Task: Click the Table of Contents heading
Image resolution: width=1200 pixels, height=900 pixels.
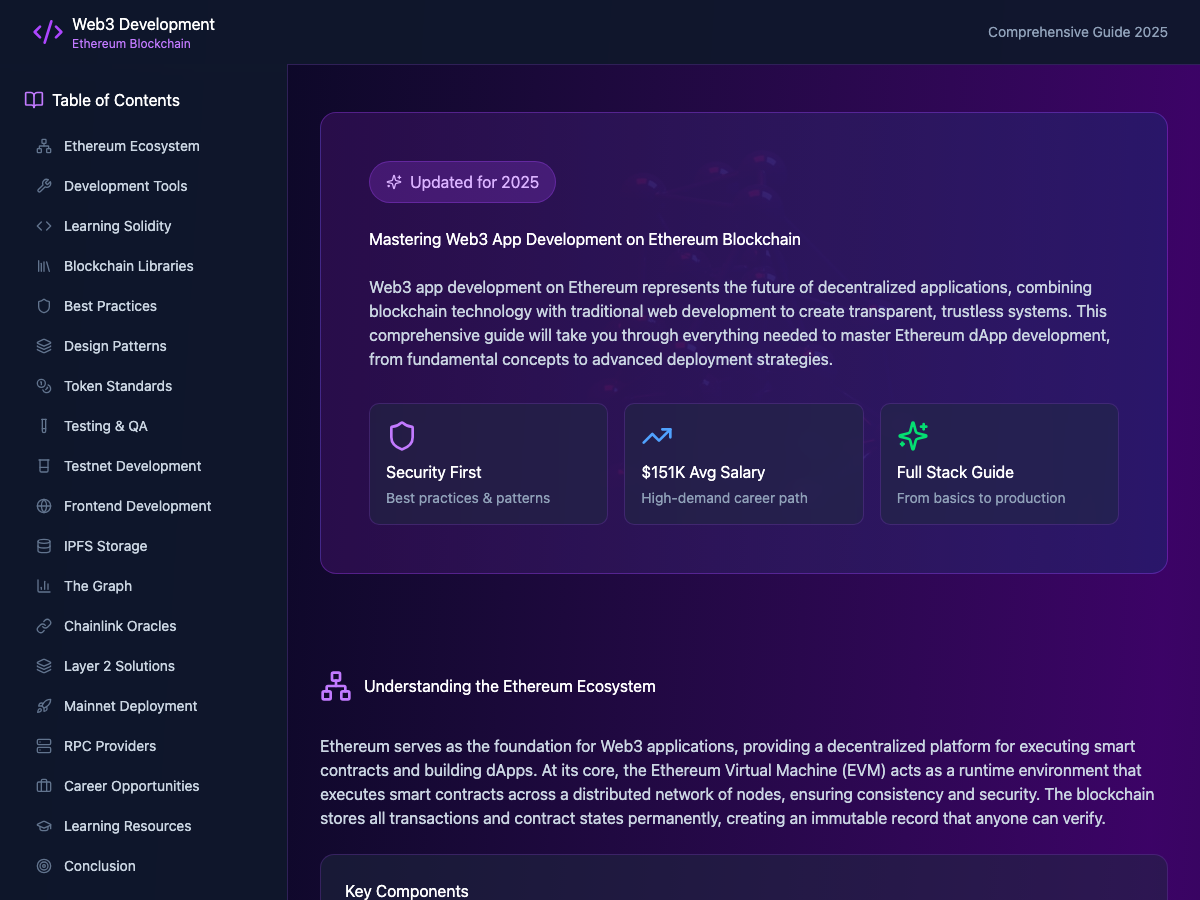Action: tap(116, 100)
